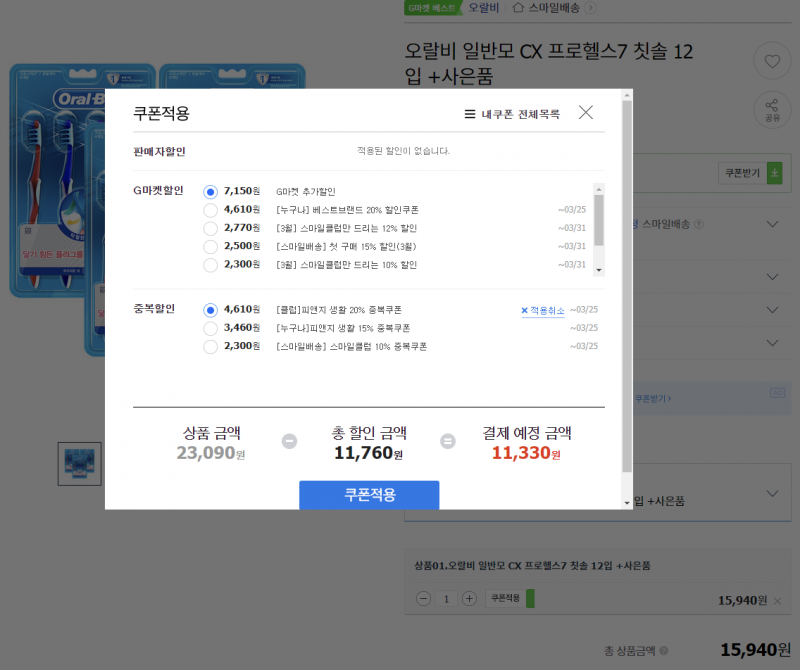Click the G마켓 베스트 badge
The width and height of the screenshot is (800, 670).
[432, 8]
